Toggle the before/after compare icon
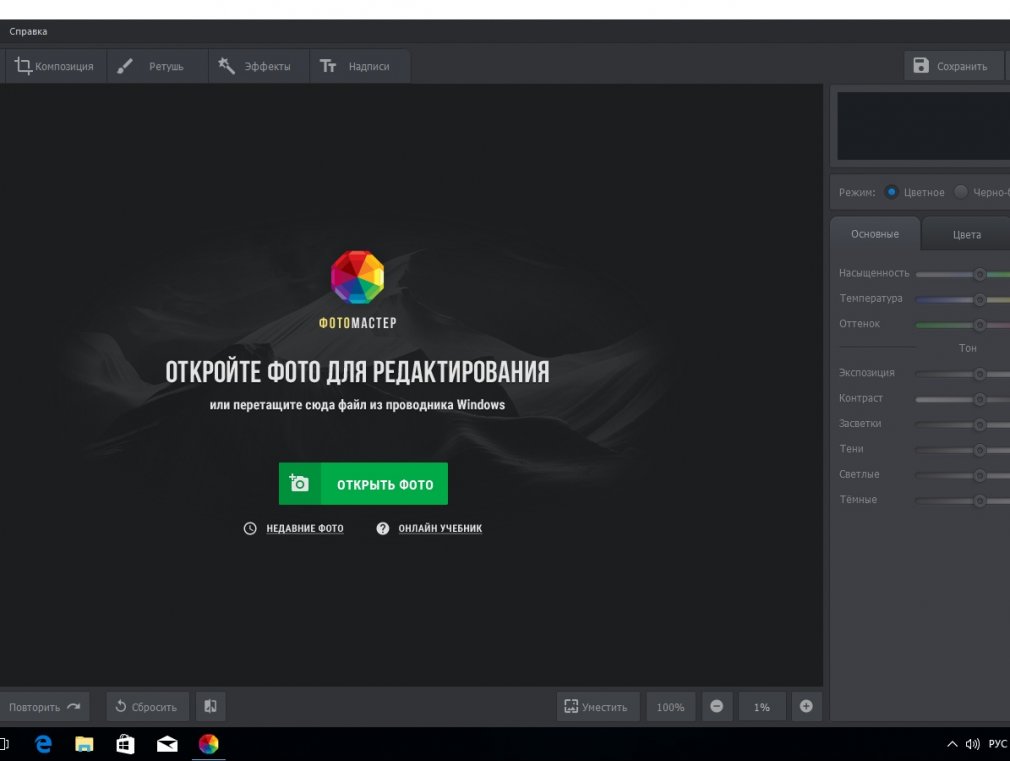1010x761 pixels. pos(211,707)
